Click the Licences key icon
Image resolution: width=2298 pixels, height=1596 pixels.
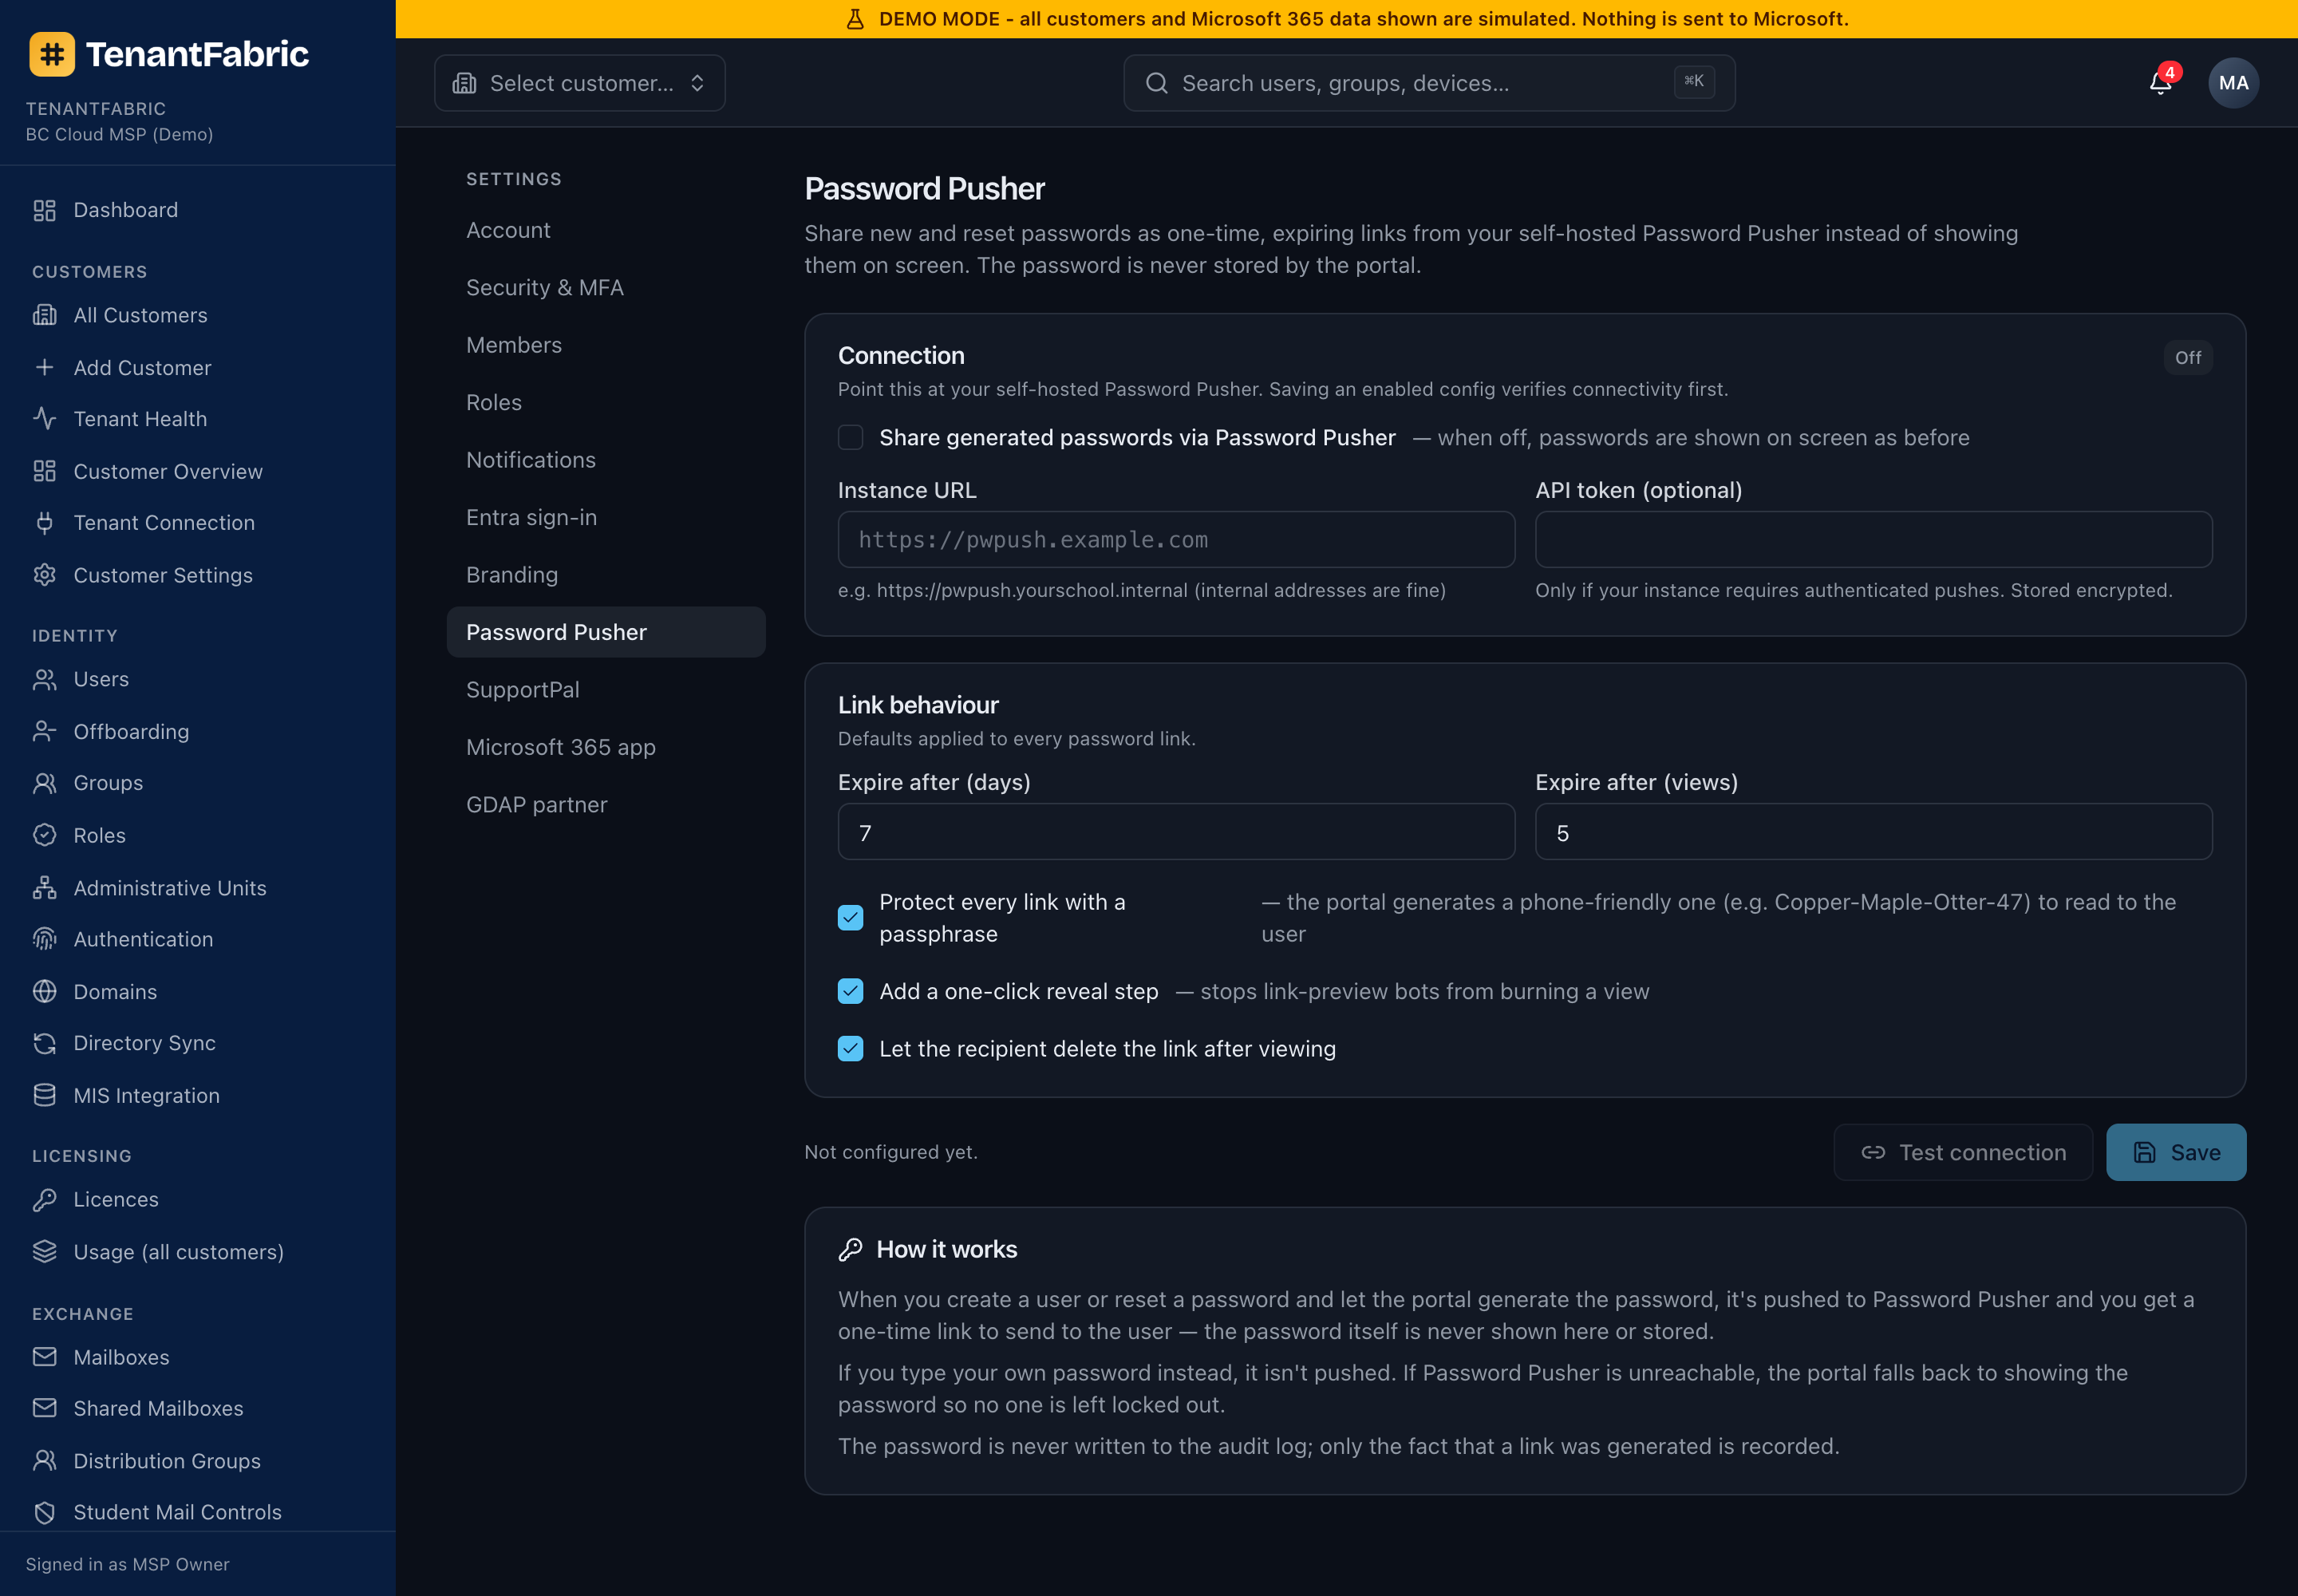(x=44, y=1199)
